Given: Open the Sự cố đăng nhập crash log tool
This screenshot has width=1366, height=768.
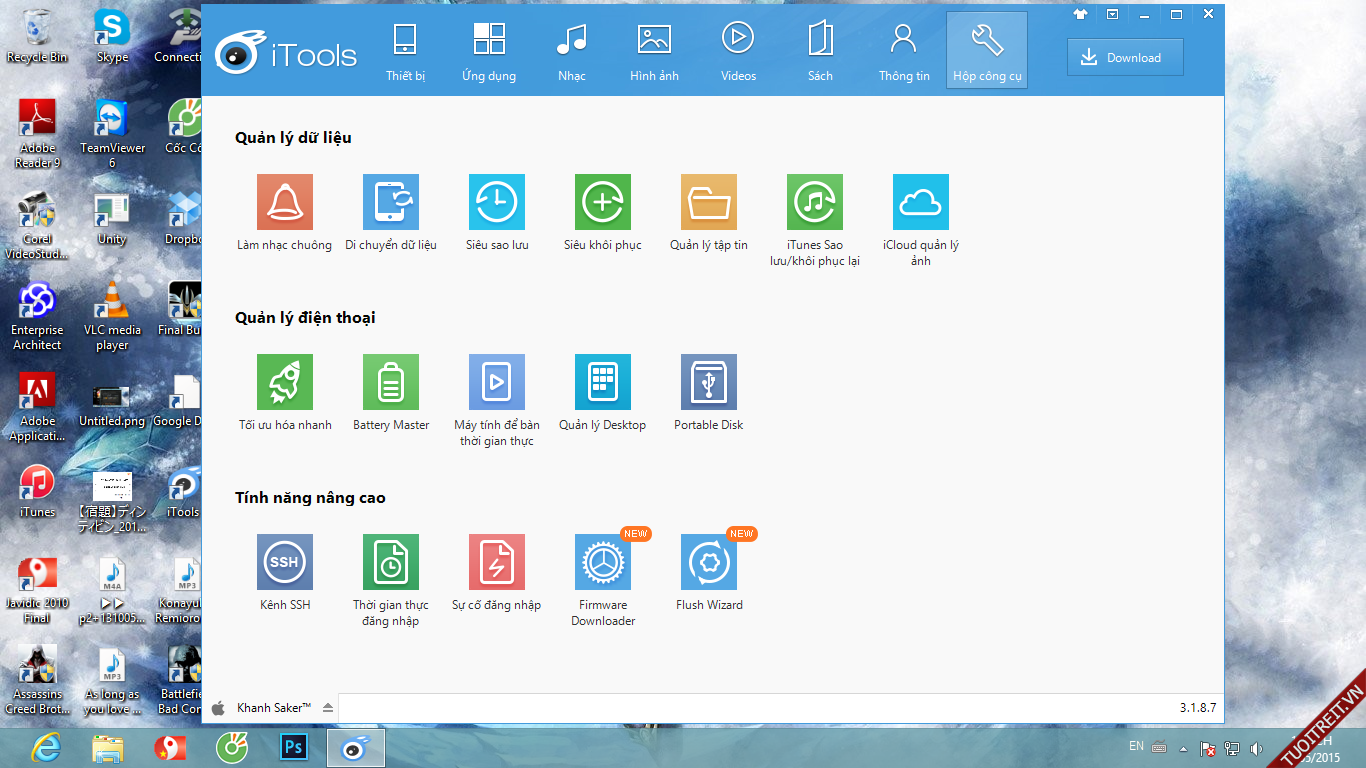Looking at the screenshot, I should [497, 562].
